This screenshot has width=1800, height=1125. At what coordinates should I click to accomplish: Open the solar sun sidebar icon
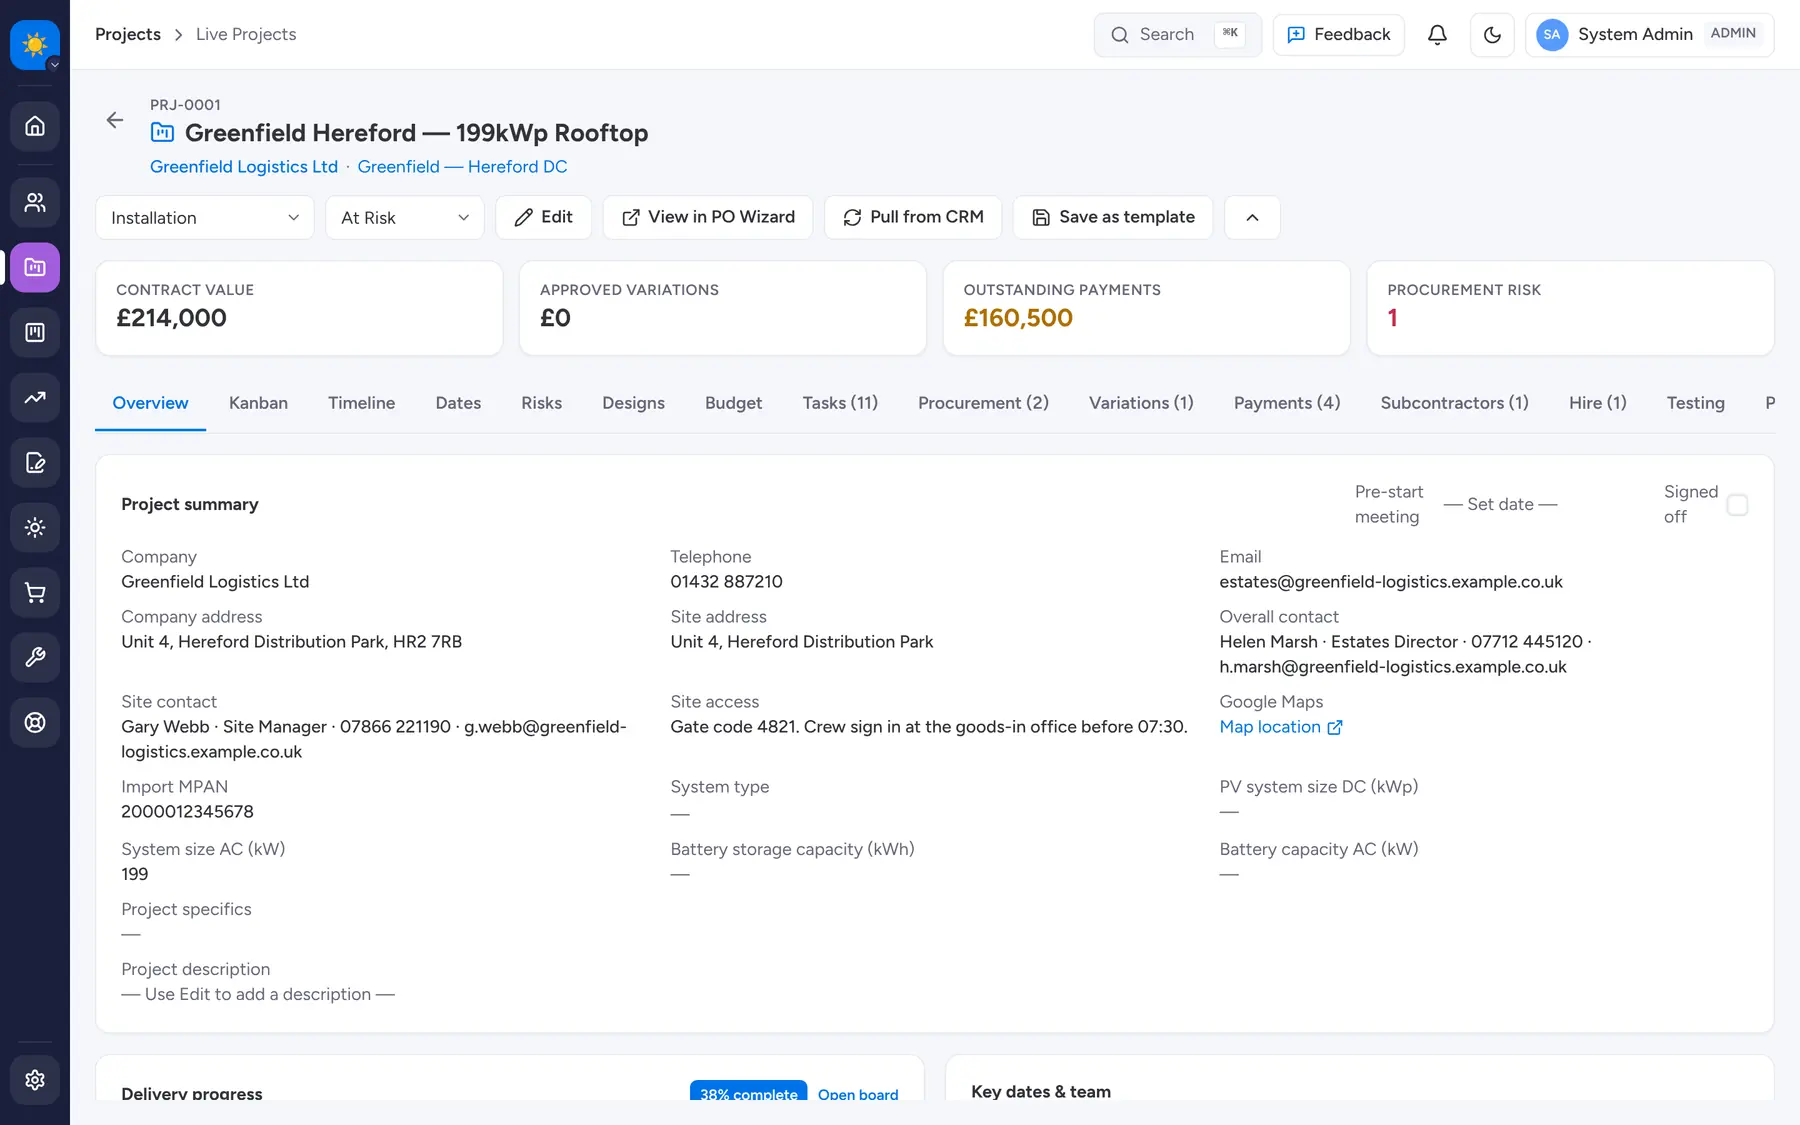coord(35,527)
